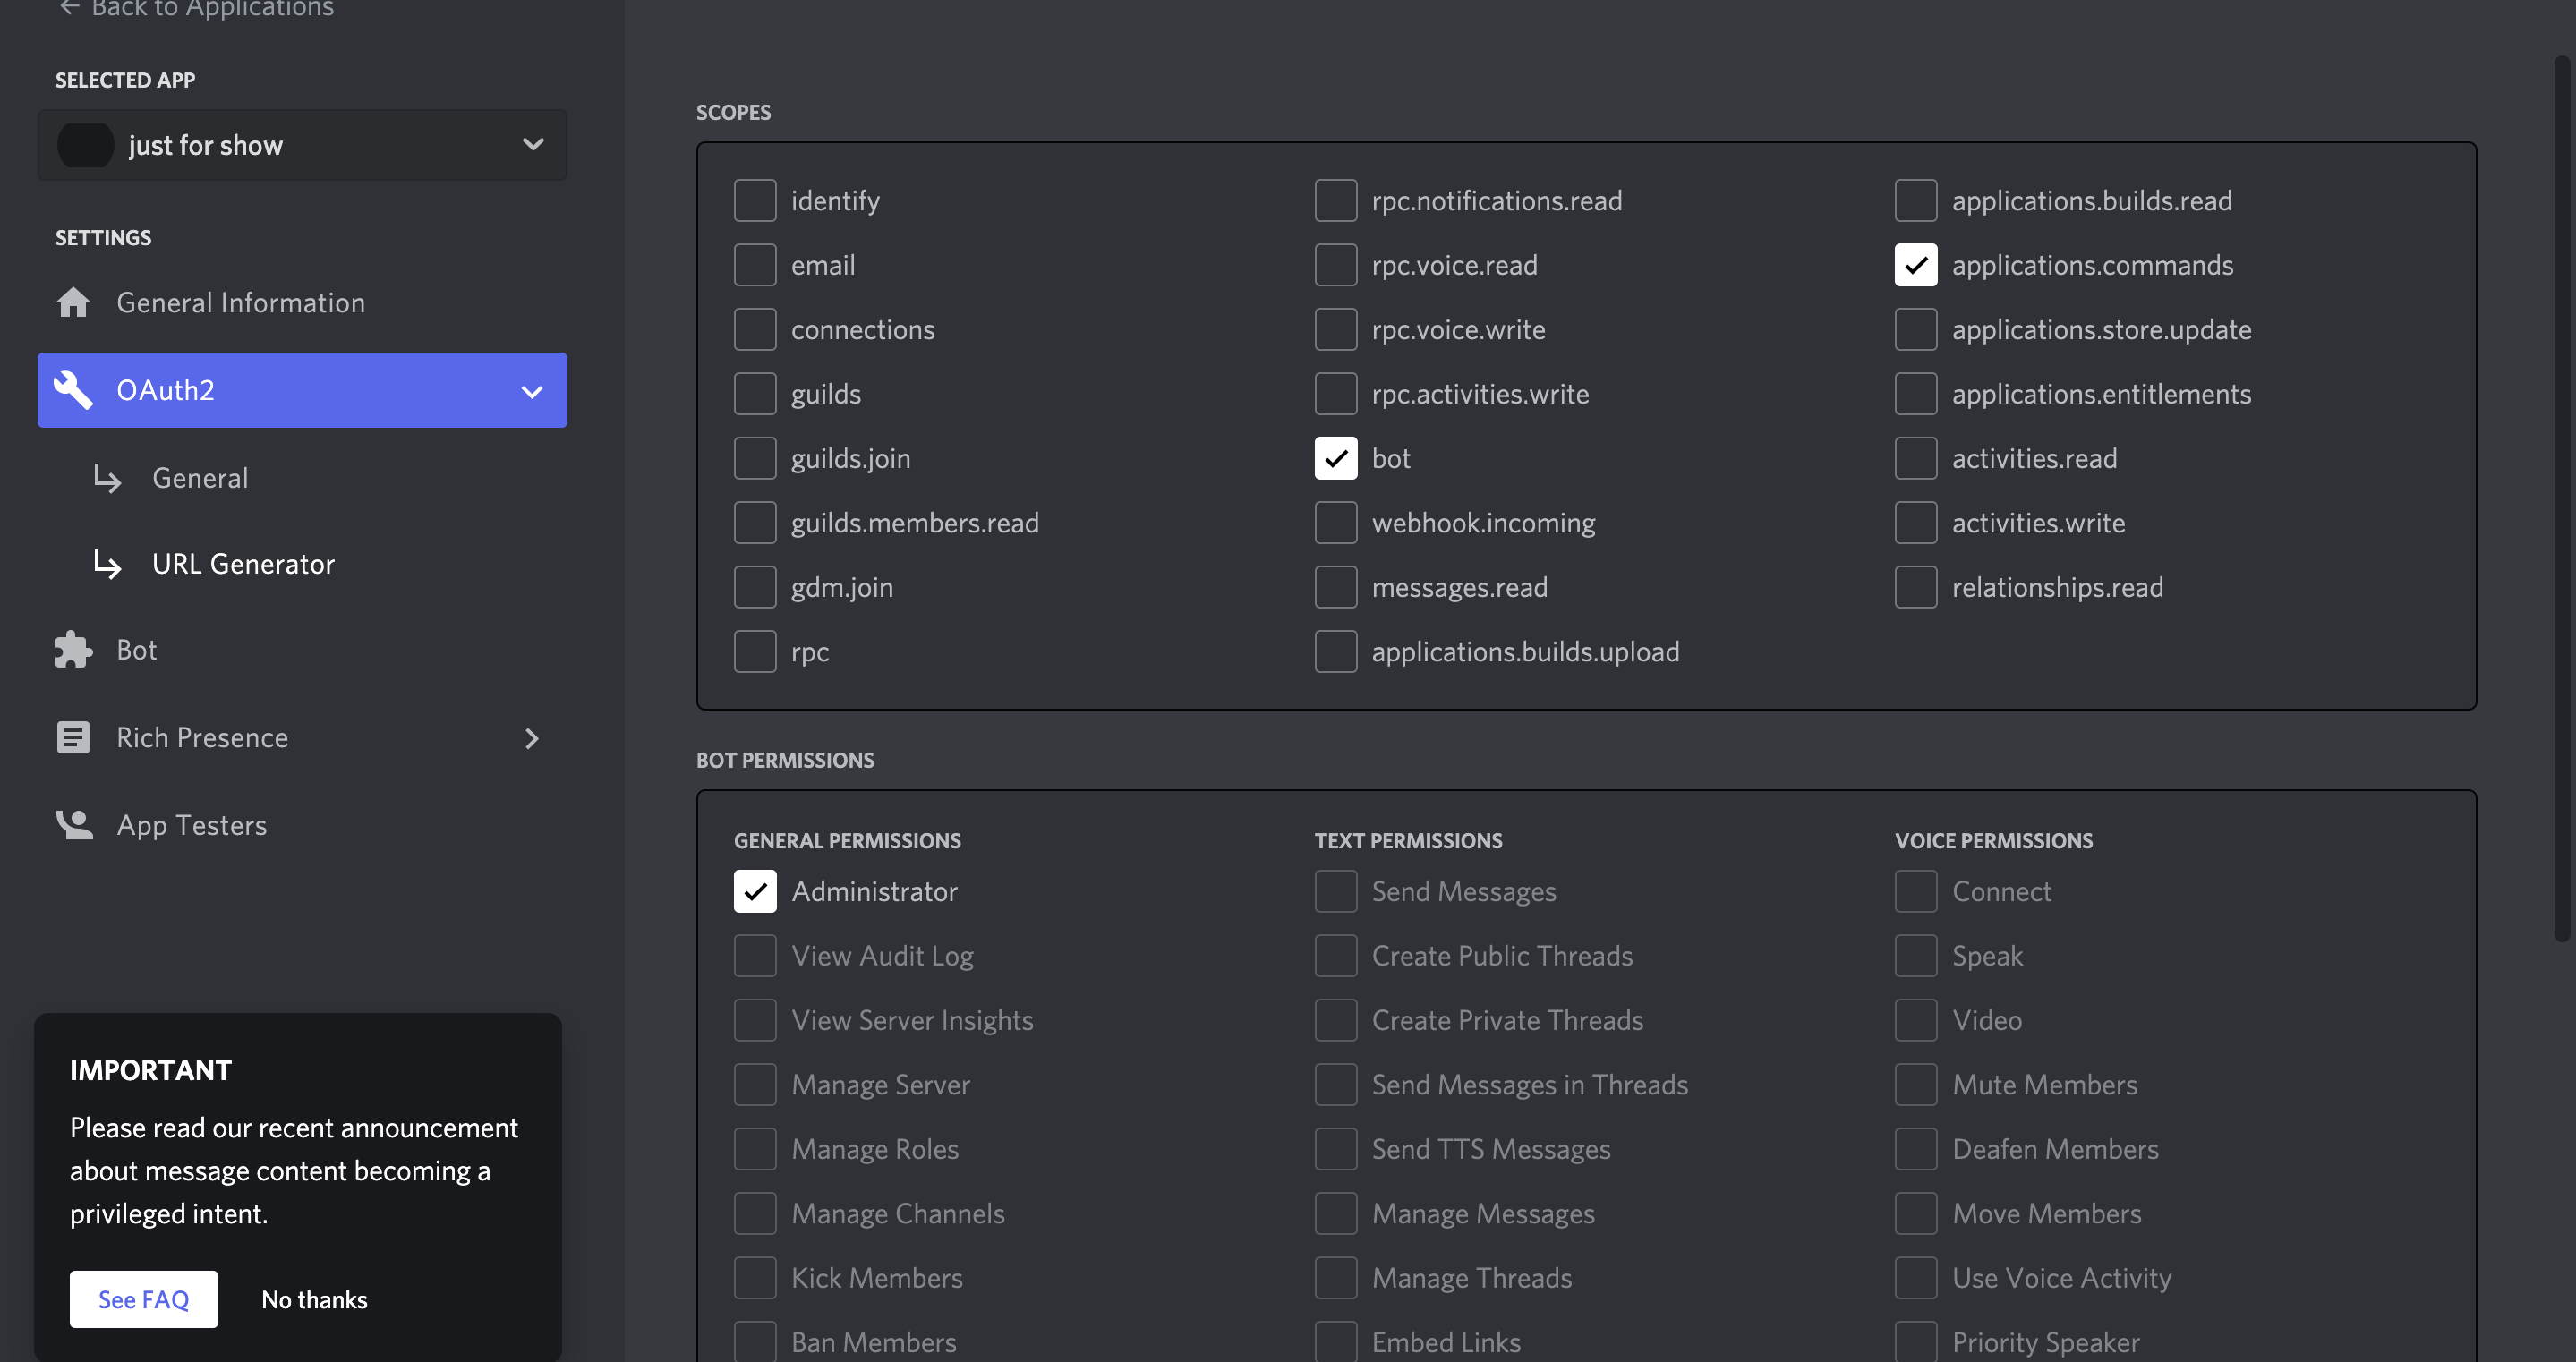Enable the identify scope checkbox
Screen dimensions: 2576x1362
click(755, 200)
